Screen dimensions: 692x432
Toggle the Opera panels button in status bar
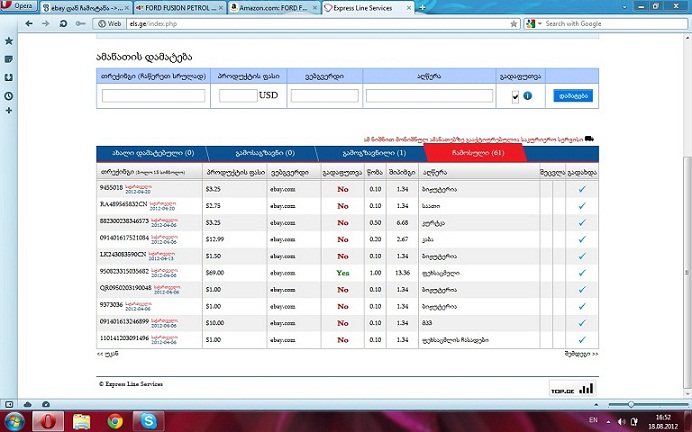coord(9,404)
